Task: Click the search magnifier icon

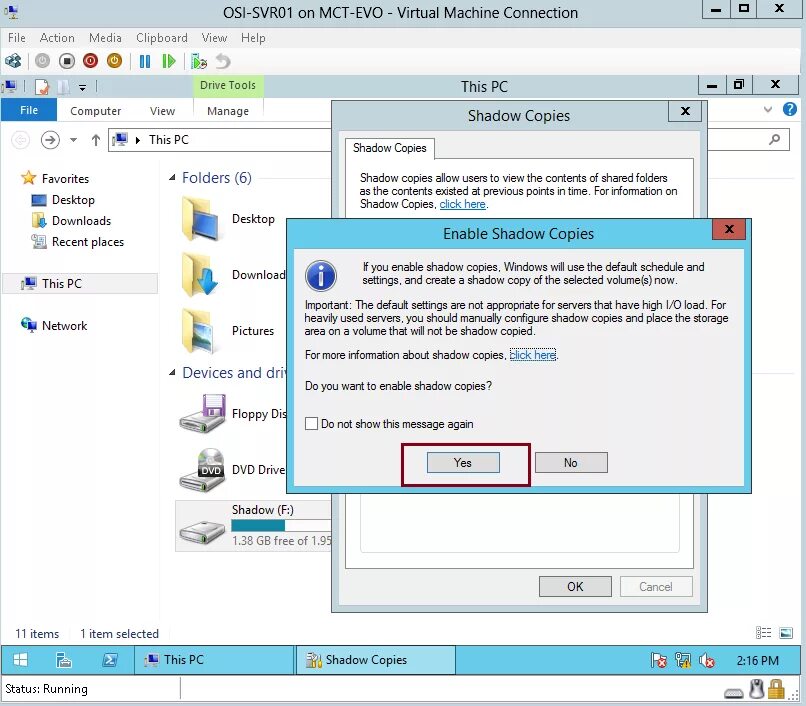Action: 774,139
